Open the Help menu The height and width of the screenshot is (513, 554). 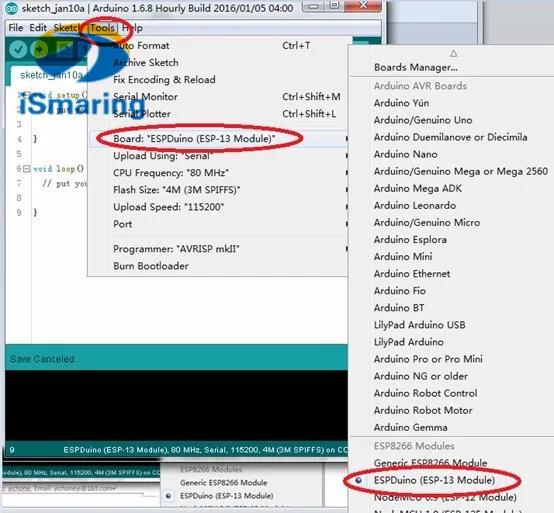click(x=132, y=28)
